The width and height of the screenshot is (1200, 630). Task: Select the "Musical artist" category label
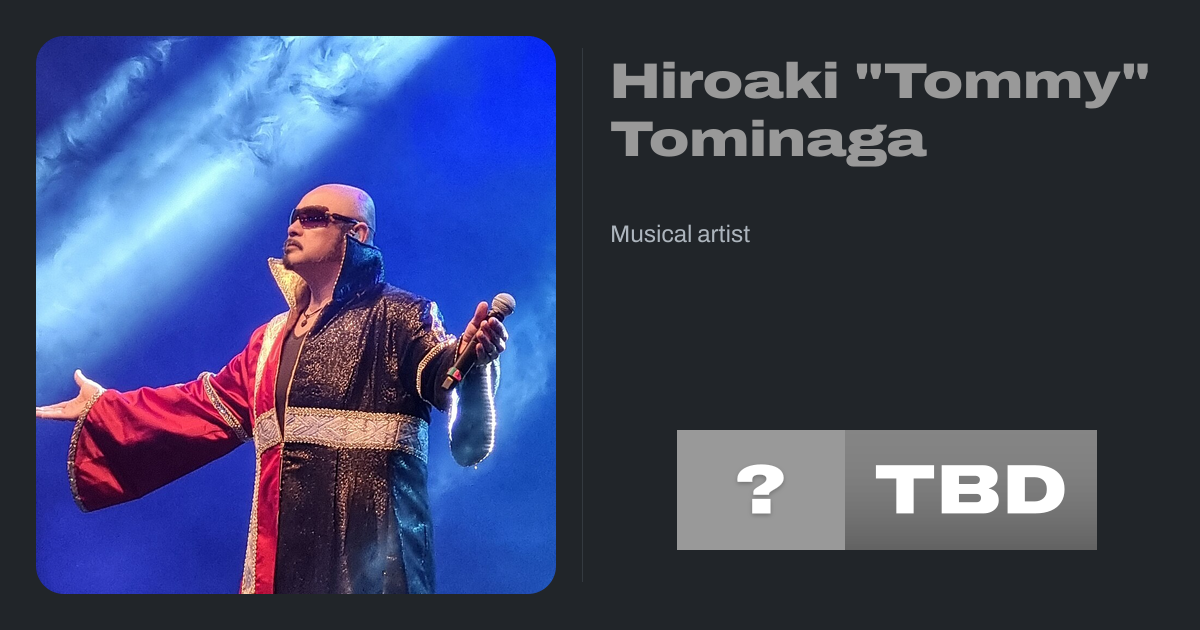pyautogui.click(x=680, y=235)
